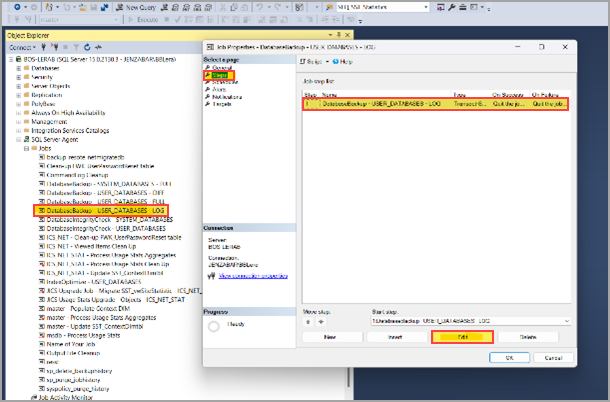Click the pin icon on Object Explorer header
Screen dimensions: 610x402
[x=339, y=35]
